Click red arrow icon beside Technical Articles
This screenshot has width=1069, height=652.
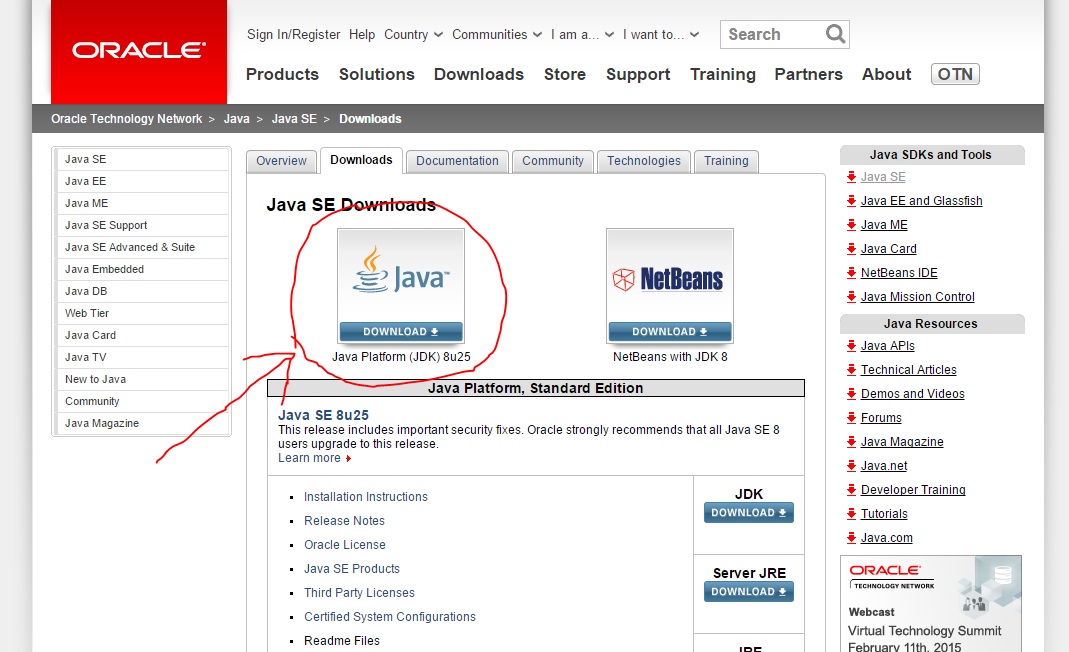[851, 370]
